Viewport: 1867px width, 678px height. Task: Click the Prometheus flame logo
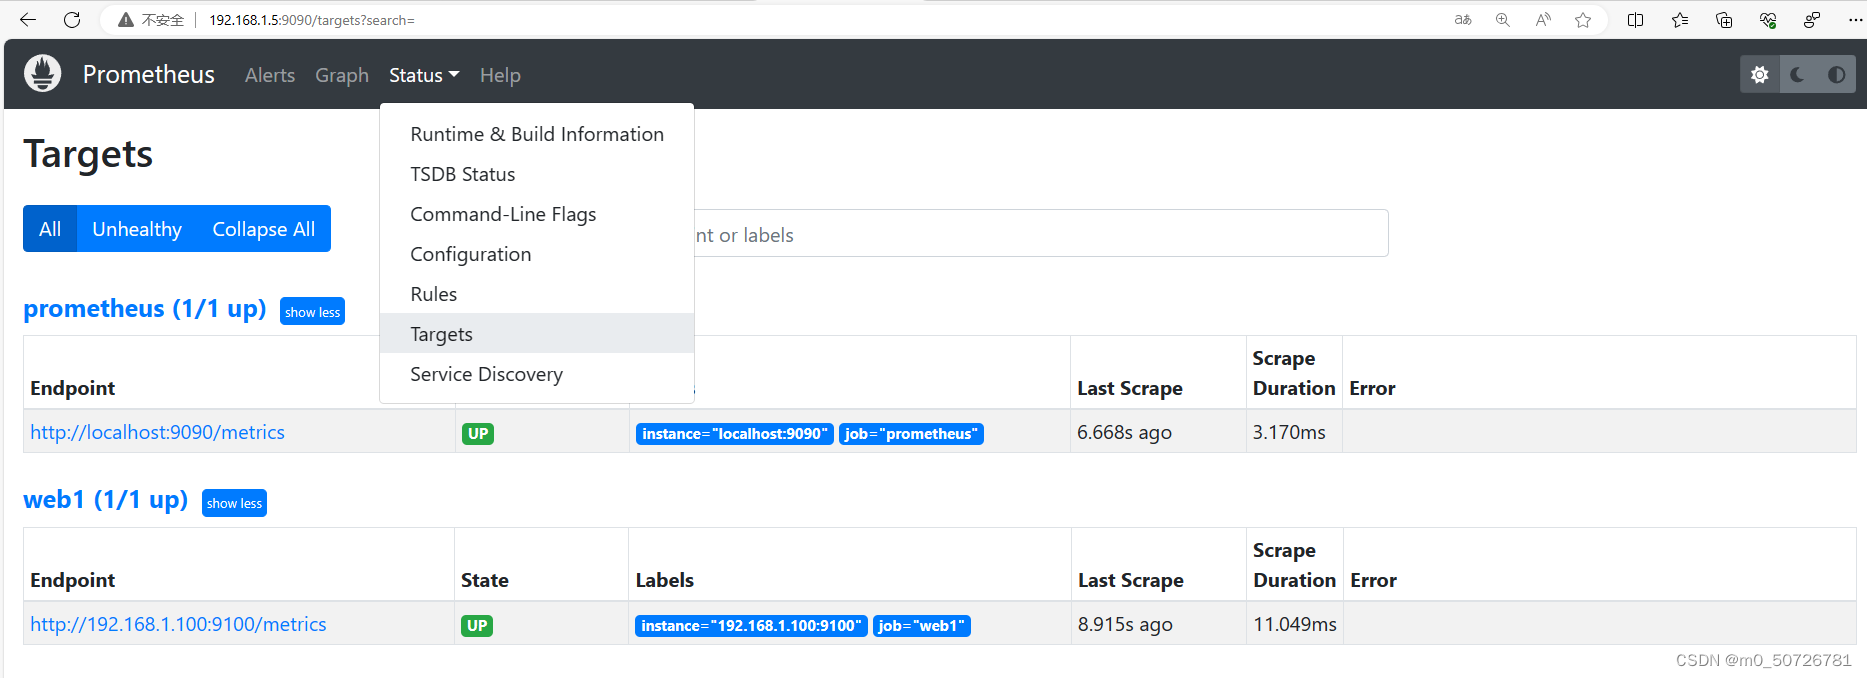42,74
